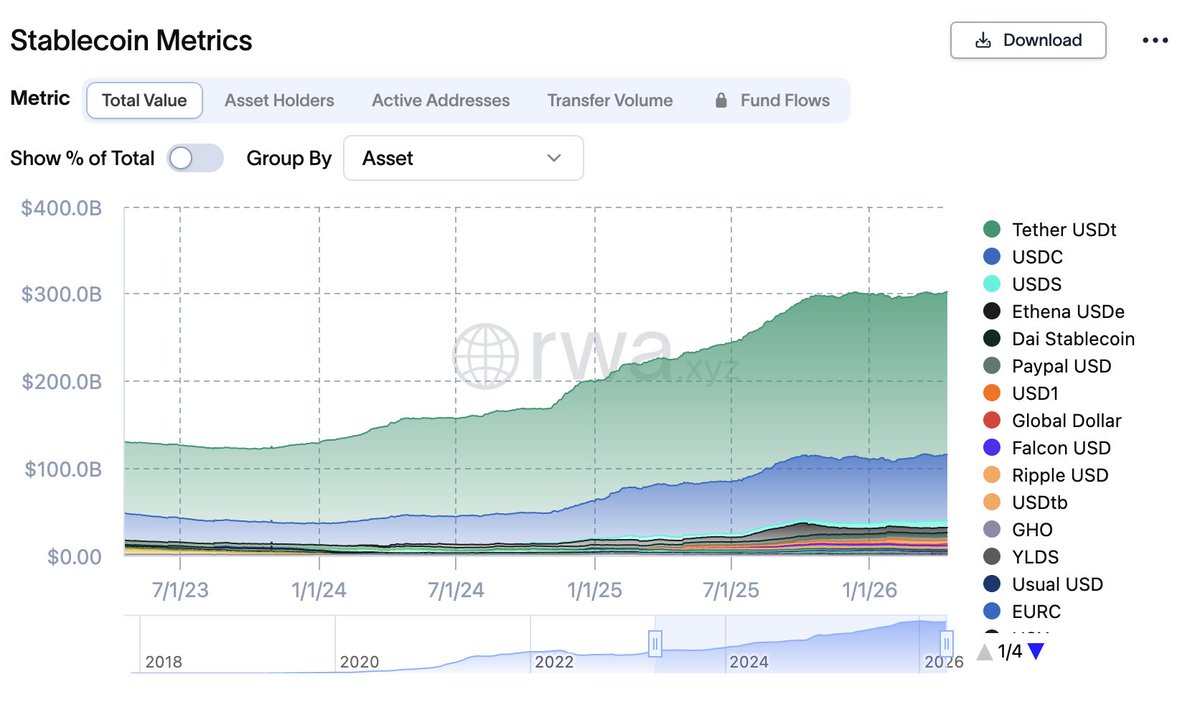The height and width of the screenshot is (702, 1200).
Task: Click the download arrow icon in the Download button
Action: pos(983,40)
